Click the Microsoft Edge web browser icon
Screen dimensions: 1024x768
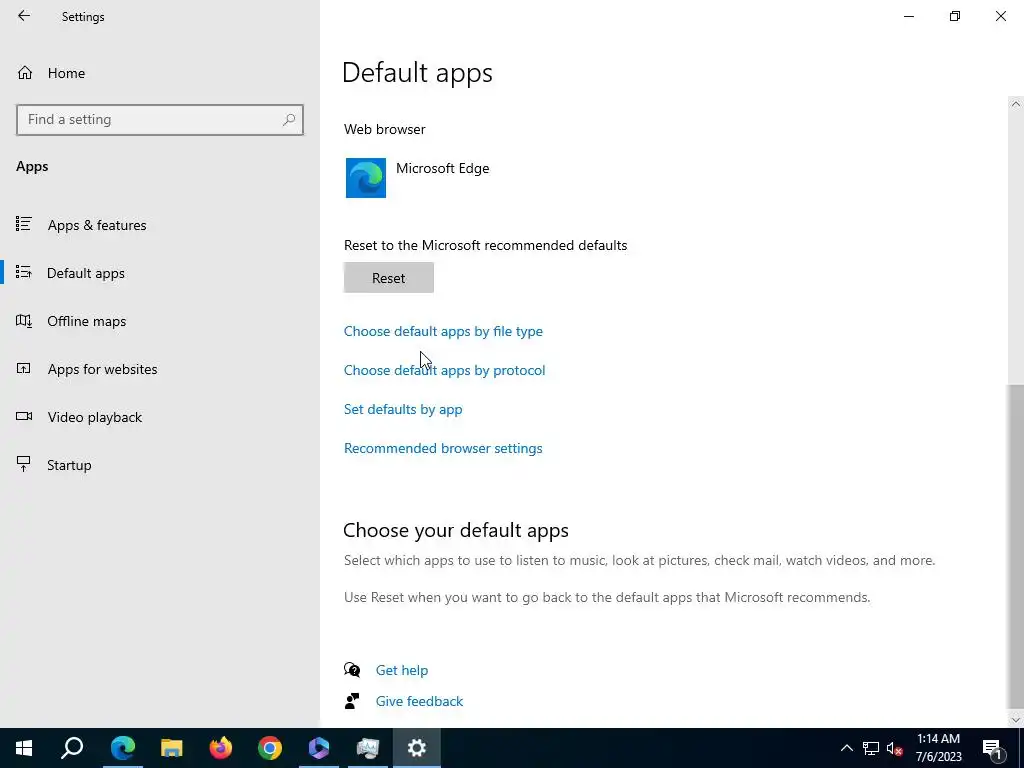click(366, 178)
